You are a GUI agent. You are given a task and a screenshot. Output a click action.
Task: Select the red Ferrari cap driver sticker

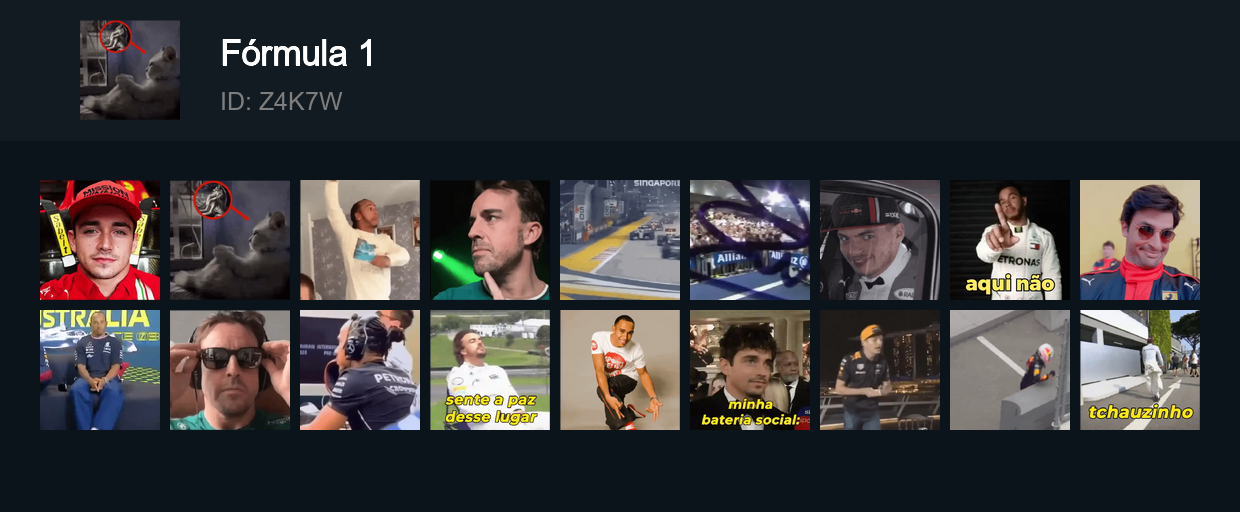pyautogui.click(x=100, y=240)
